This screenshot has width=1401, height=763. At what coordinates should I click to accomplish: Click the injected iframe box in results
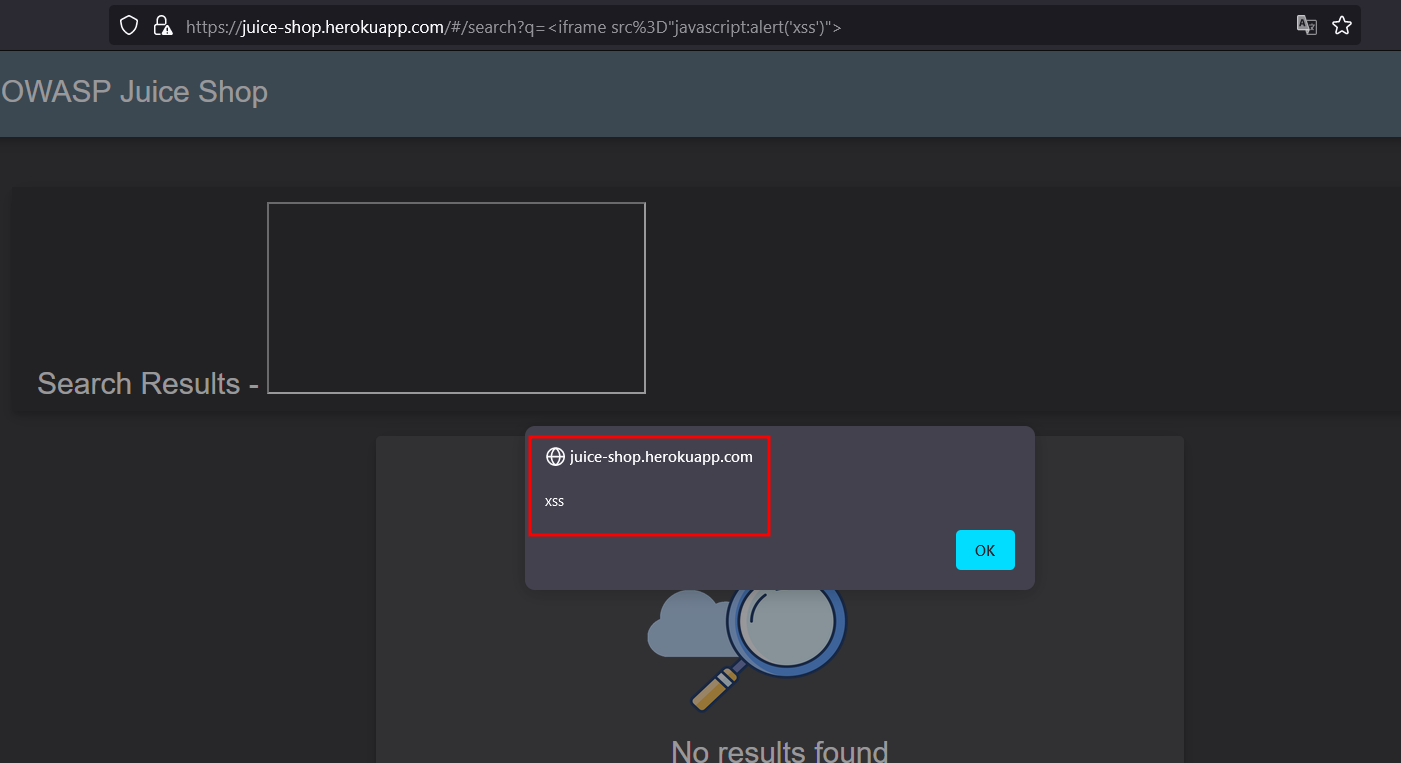pyautogui.click(x=456, y=298)
